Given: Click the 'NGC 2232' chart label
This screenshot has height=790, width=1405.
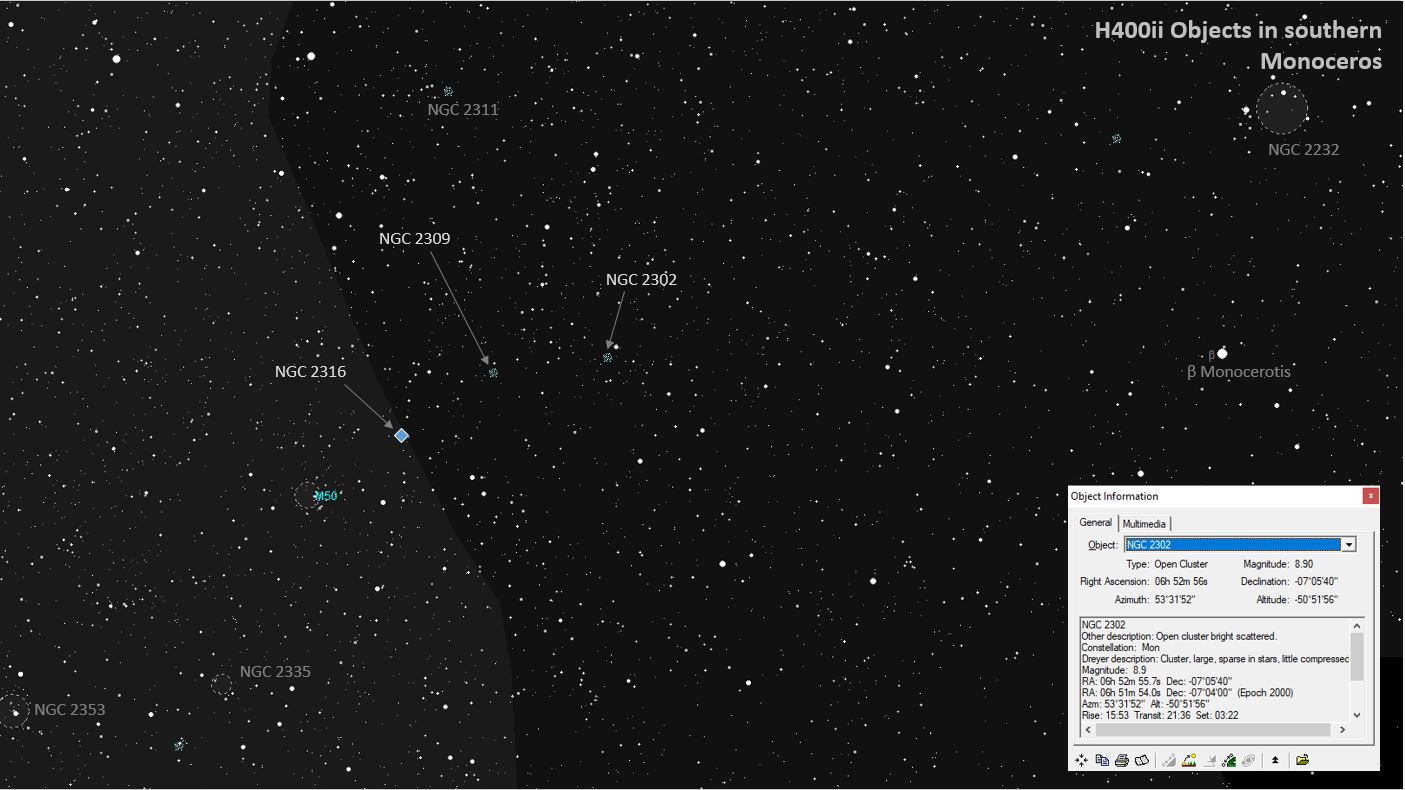Looking at the screenshot, I should 1303,150.
